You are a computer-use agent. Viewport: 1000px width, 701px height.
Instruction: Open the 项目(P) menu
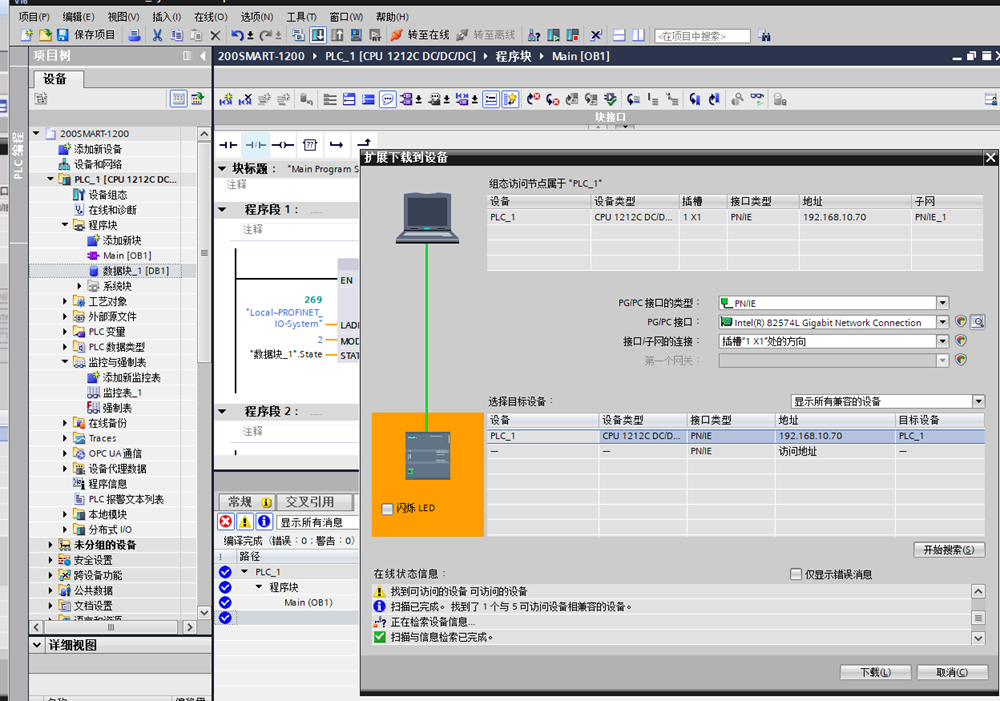(34, 17)
